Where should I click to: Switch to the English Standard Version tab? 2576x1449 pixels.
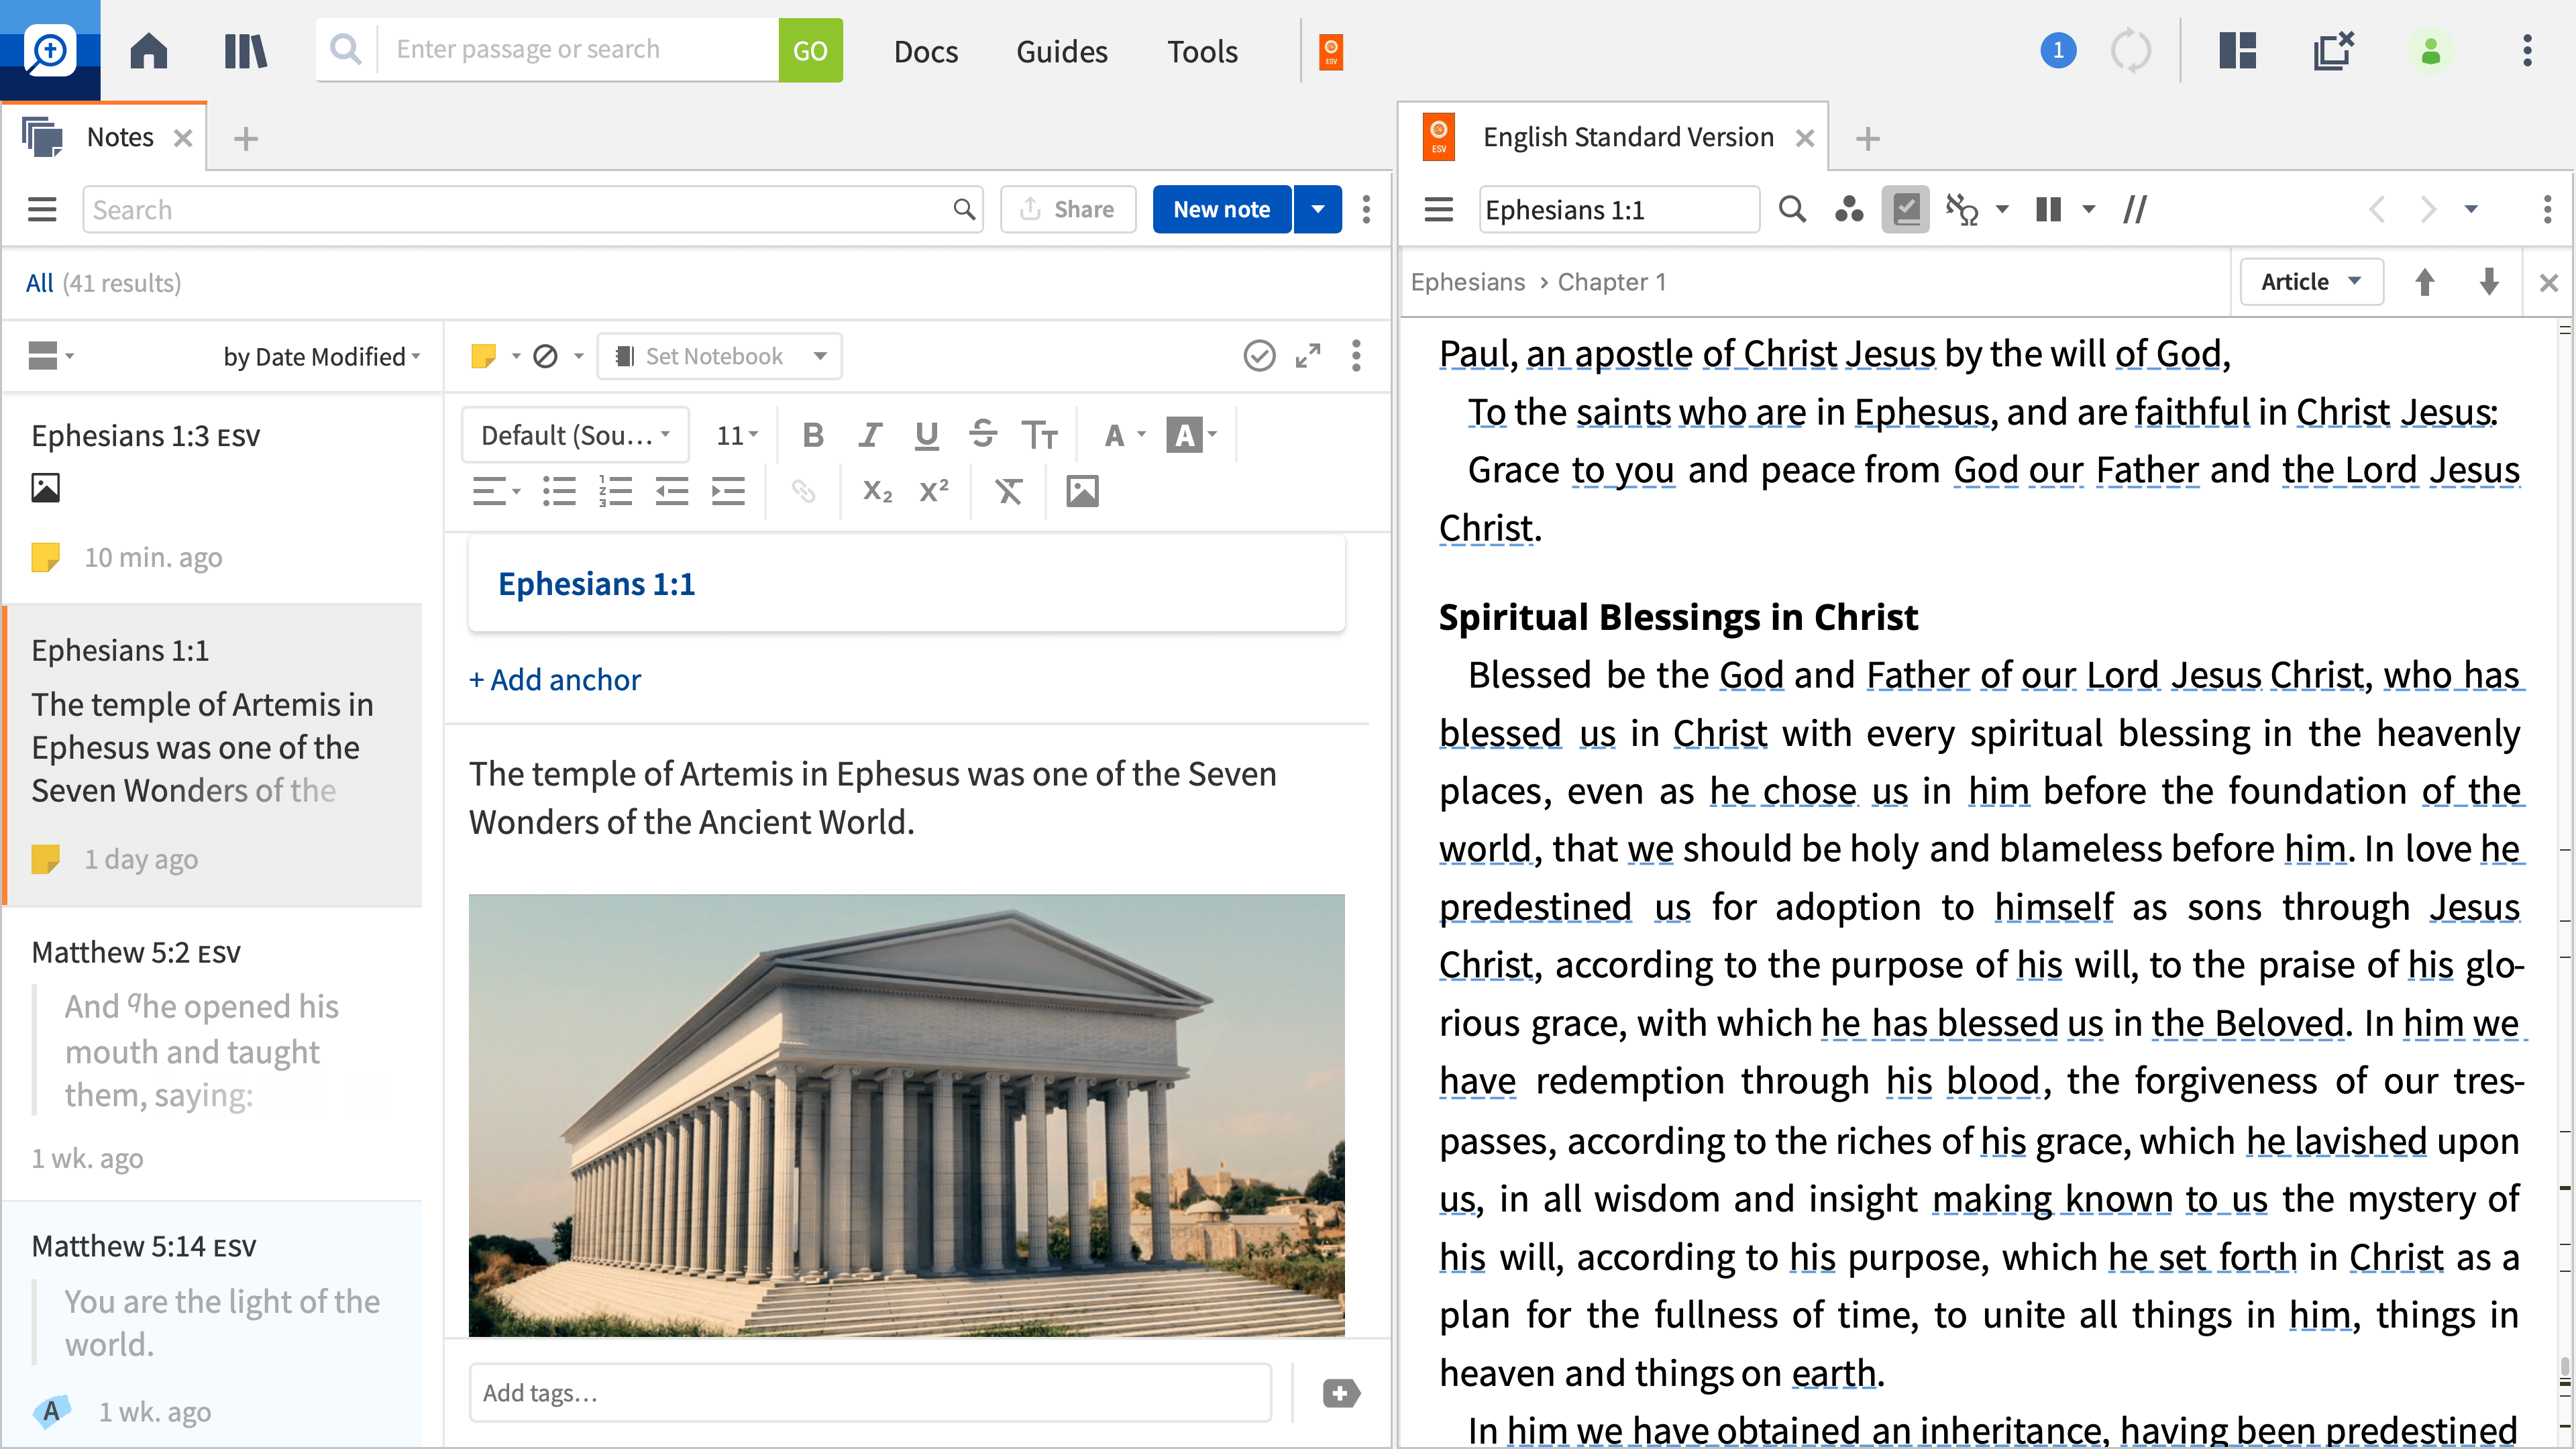click(x=1627, y=137)
